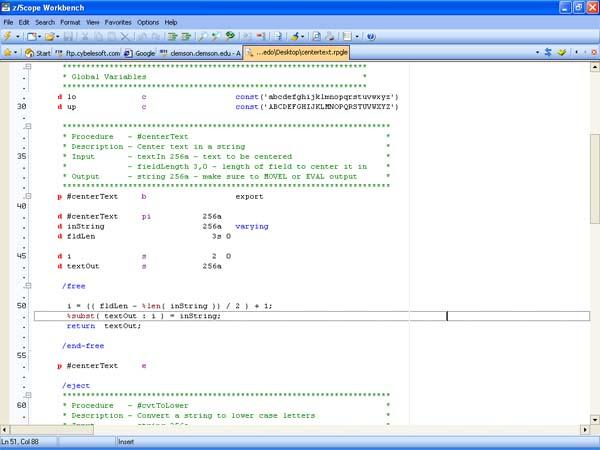Image resolution: width=600 pixels, height=450 pixels.
Task: Open the Edit menu
Action: point(24,22)
